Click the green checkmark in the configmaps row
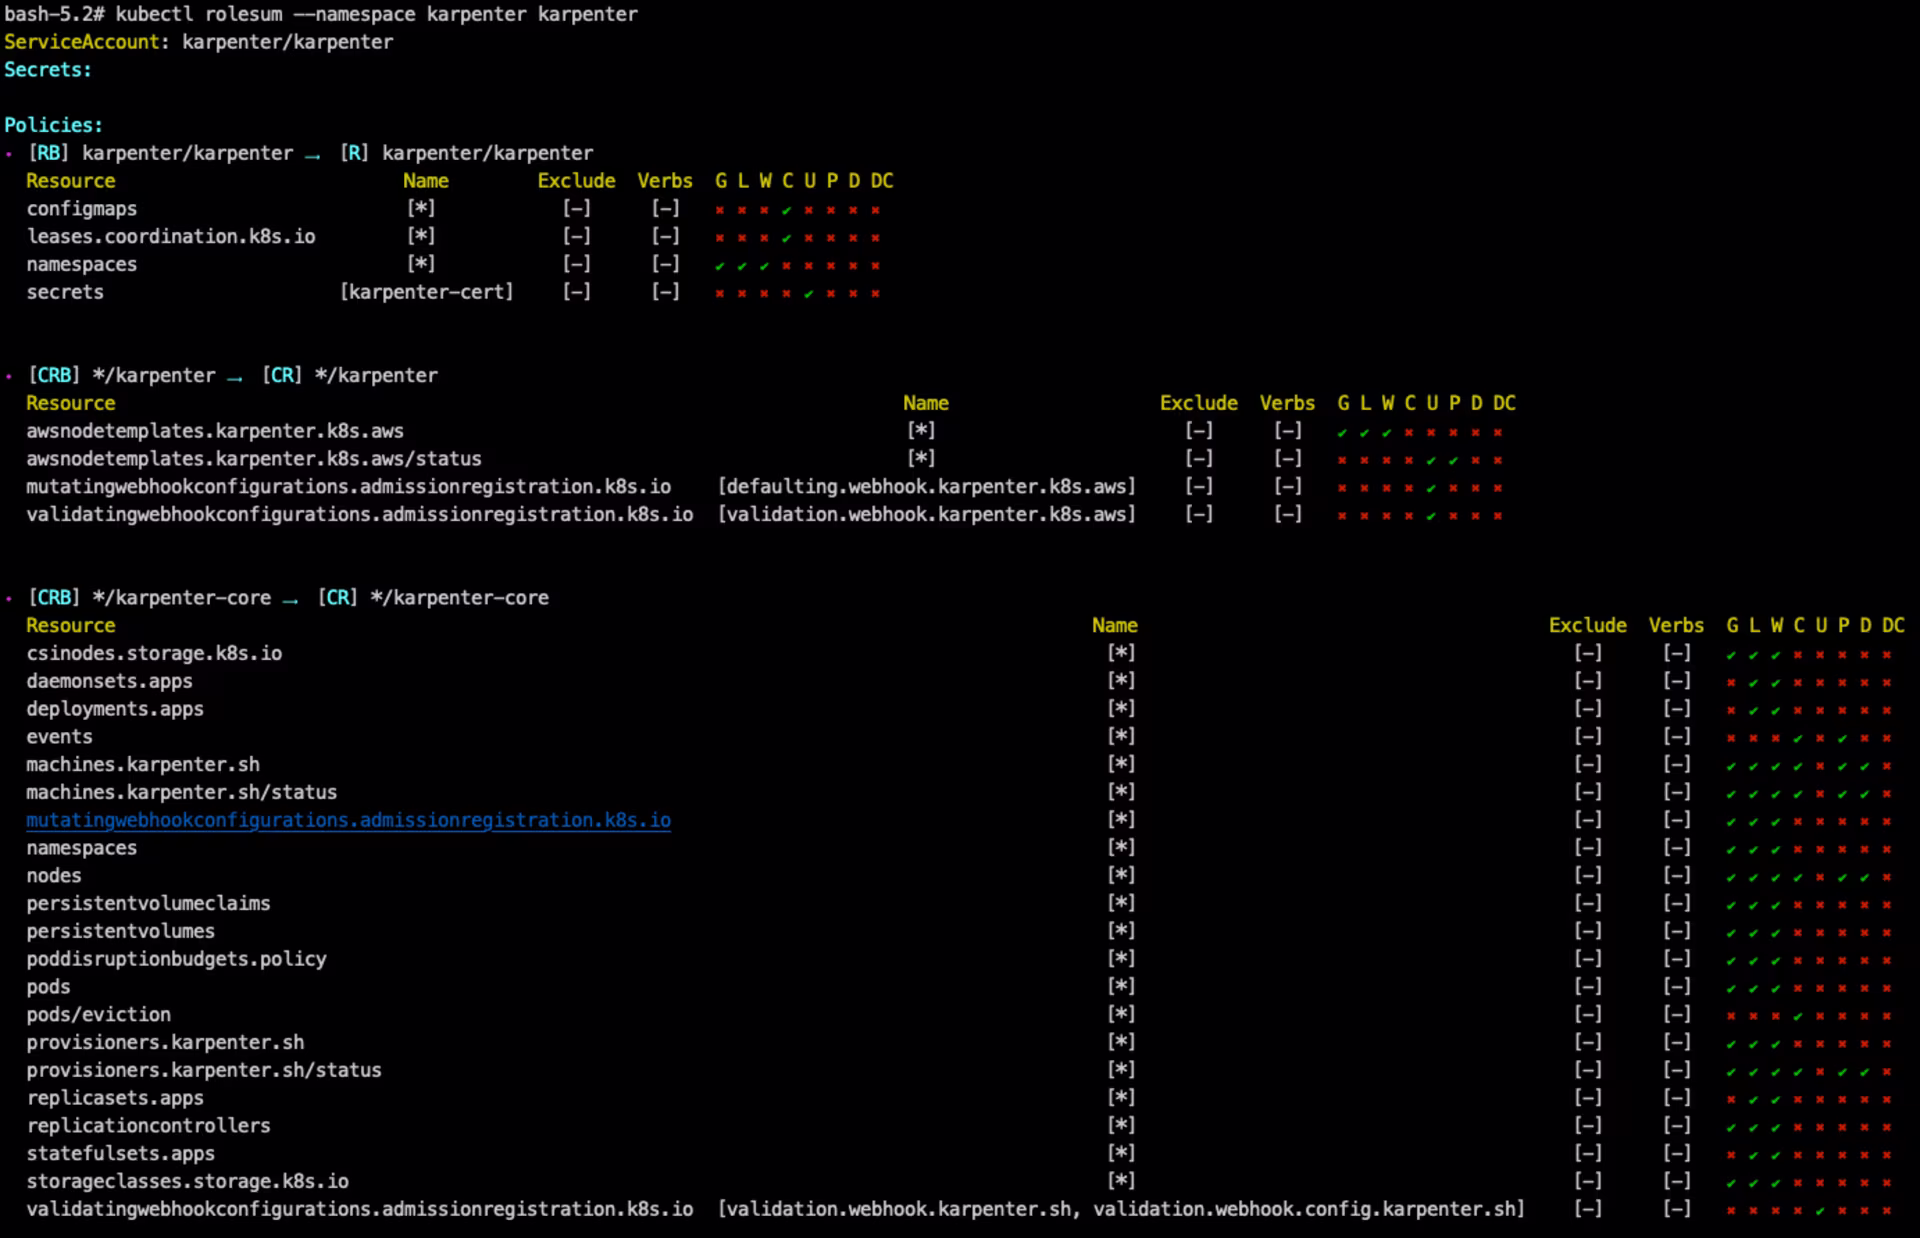 click(786, 211)
